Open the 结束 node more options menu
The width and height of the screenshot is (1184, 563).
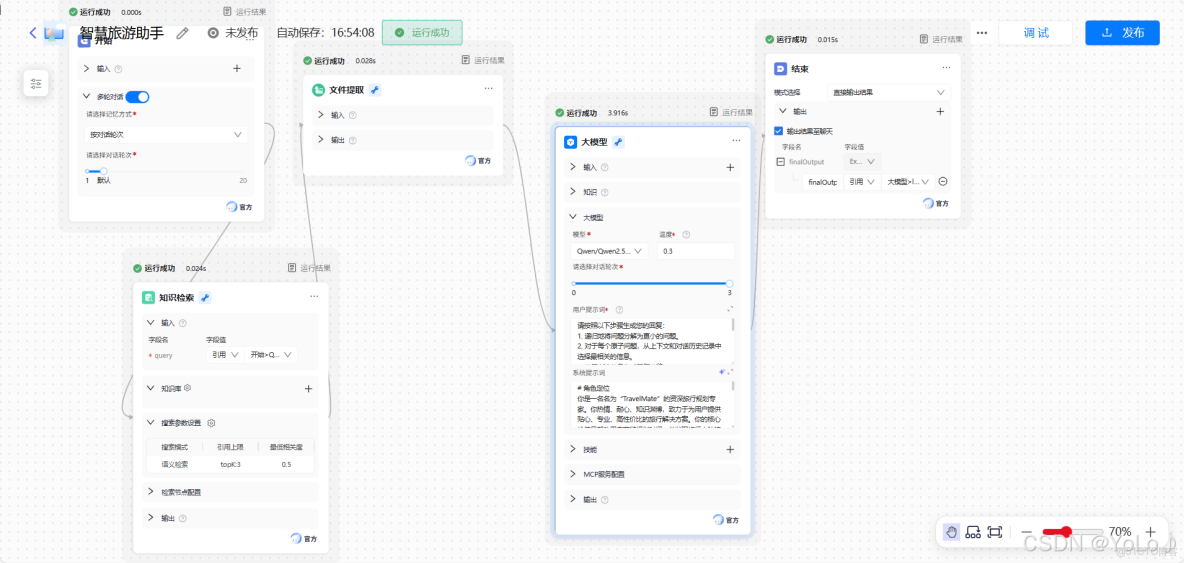946,68
